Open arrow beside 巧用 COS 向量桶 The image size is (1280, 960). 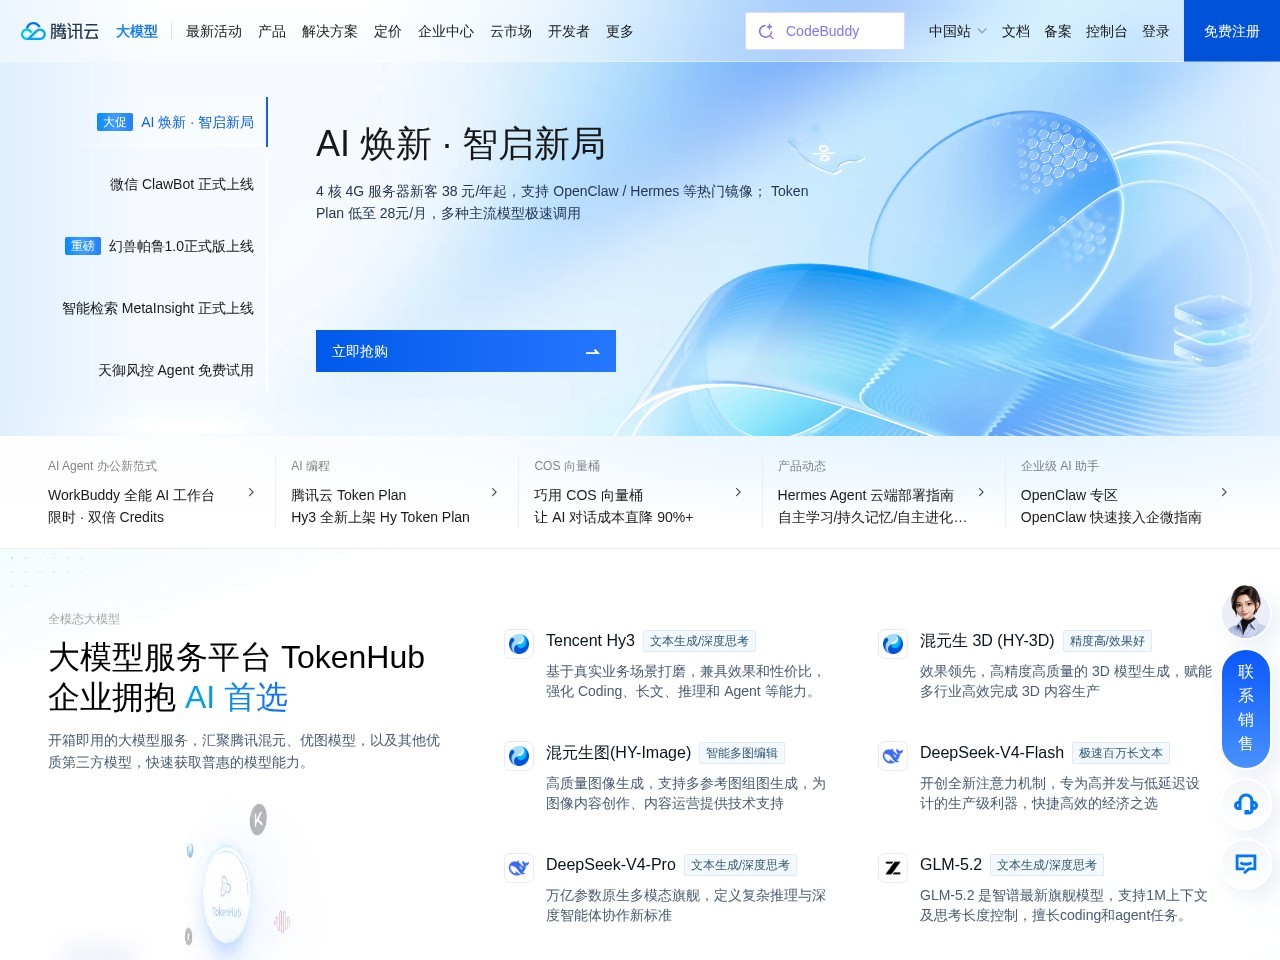tap(738, 492)
